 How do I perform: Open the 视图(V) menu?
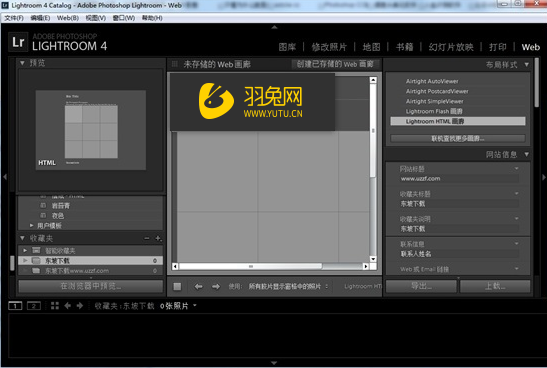pos(96,18)
